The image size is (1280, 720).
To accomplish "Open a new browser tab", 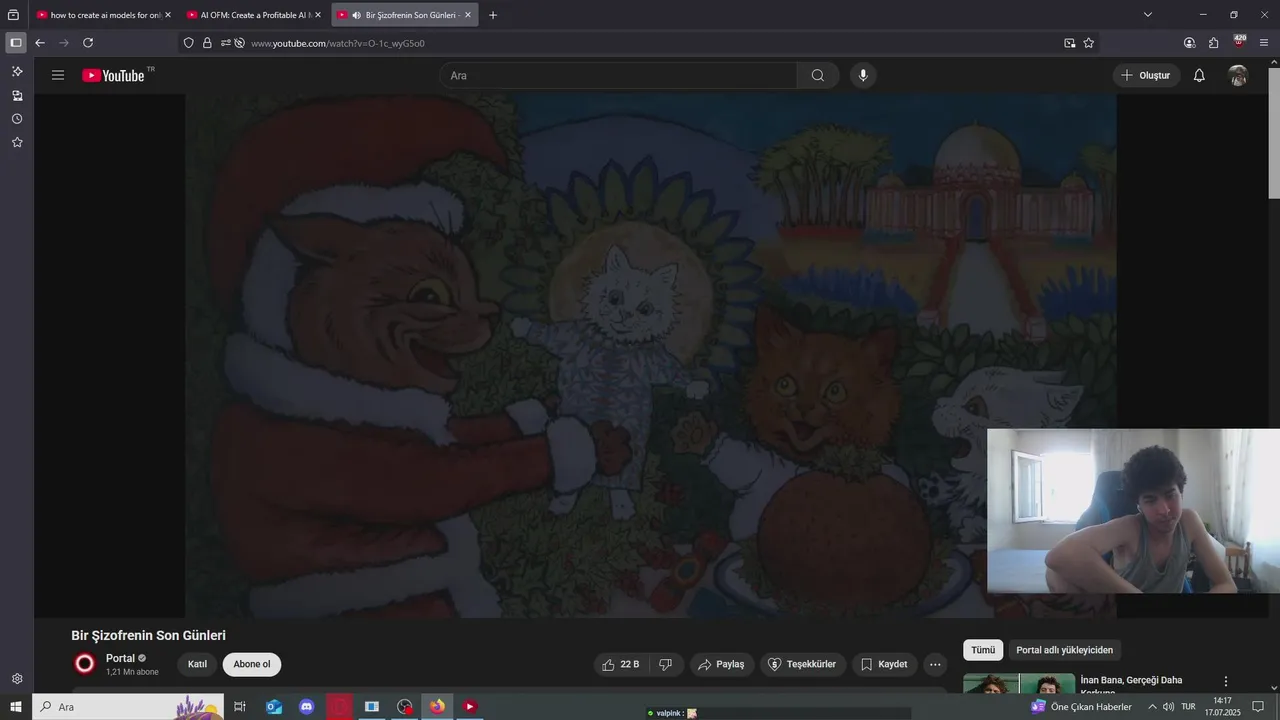I will click(x=493, y=15).
